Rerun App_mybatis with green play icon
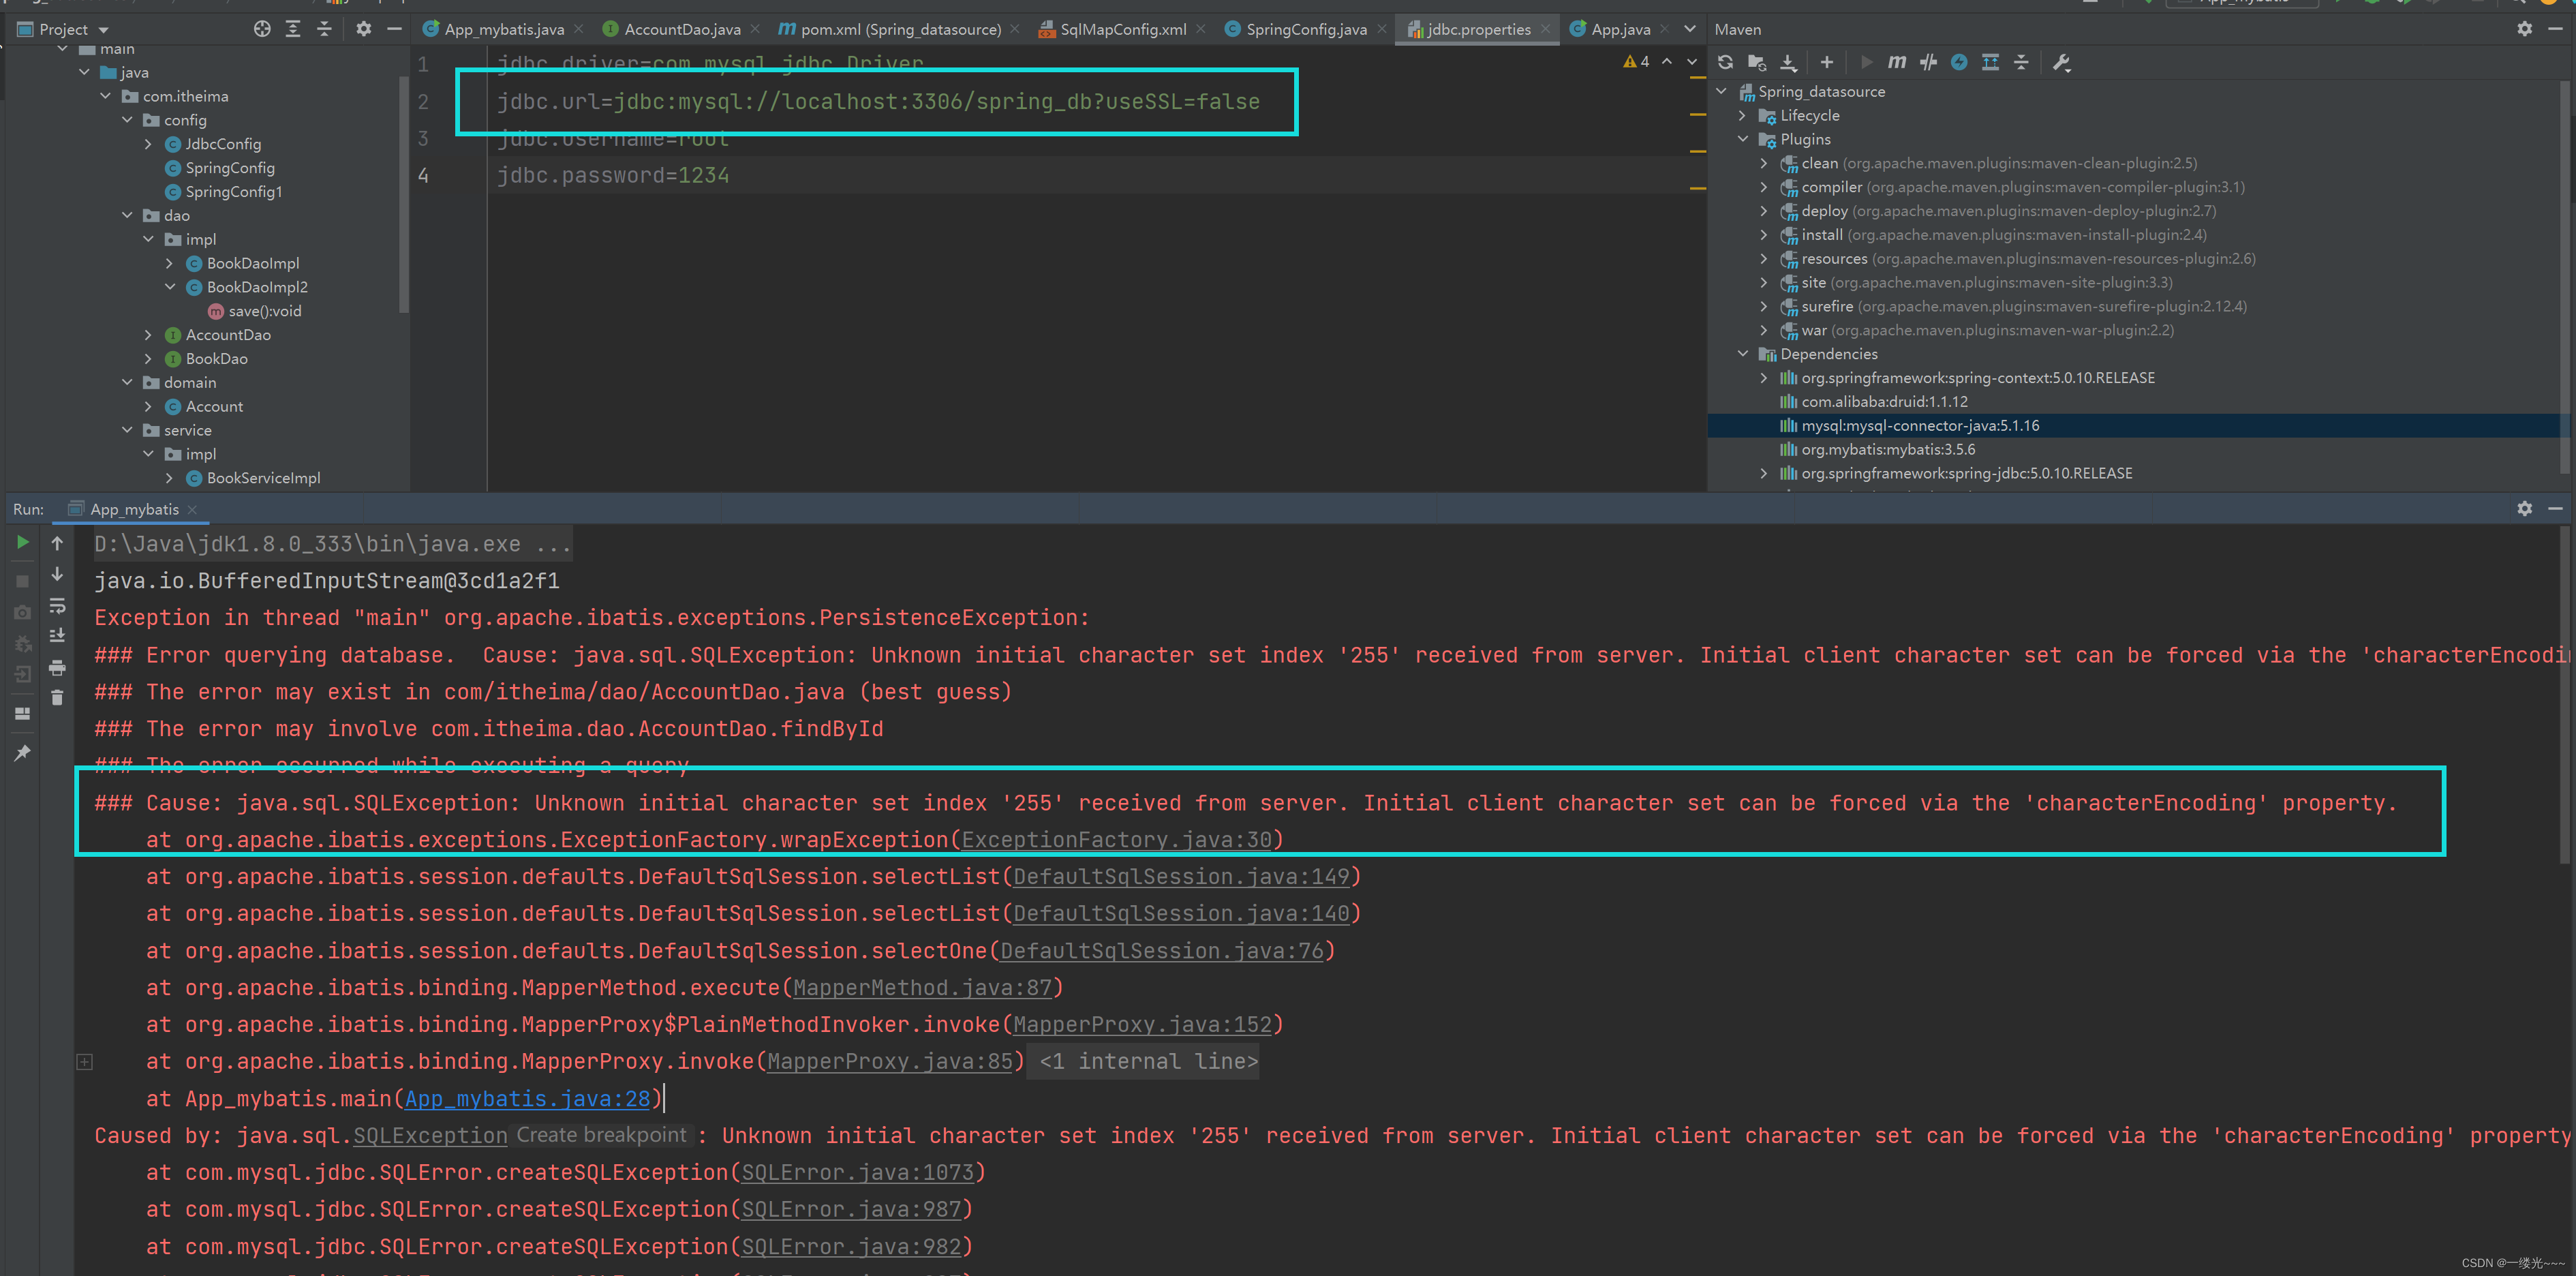 [x=22, y=543]
